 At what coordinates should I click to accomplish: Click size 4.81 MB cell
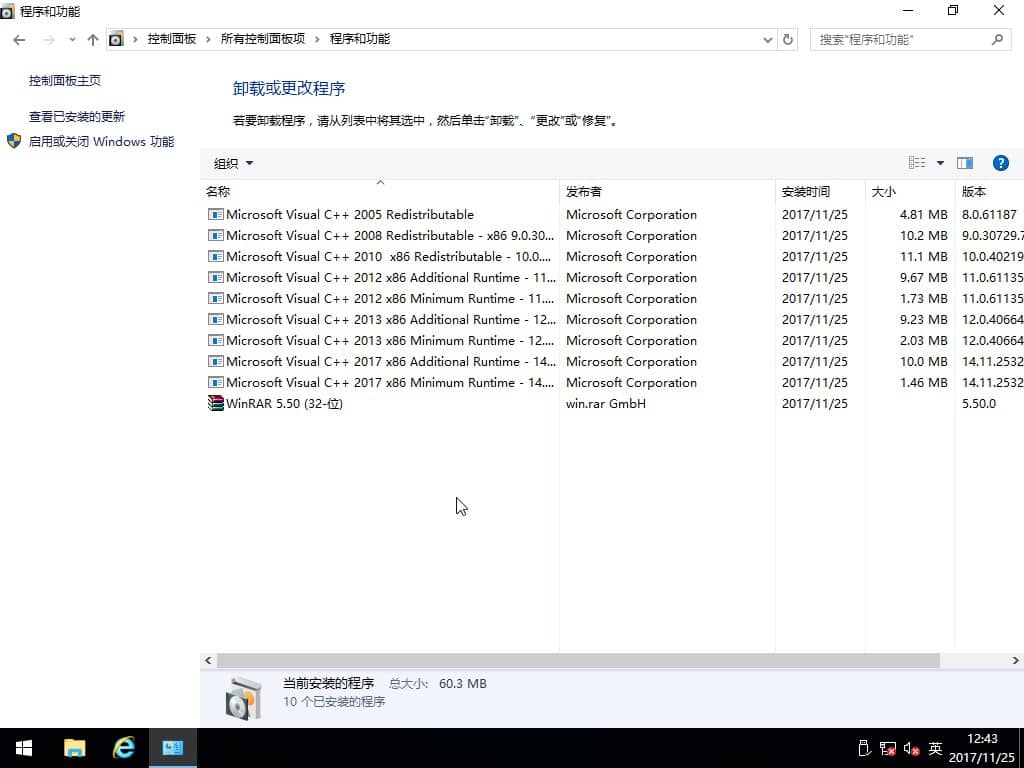coord(923,214)
